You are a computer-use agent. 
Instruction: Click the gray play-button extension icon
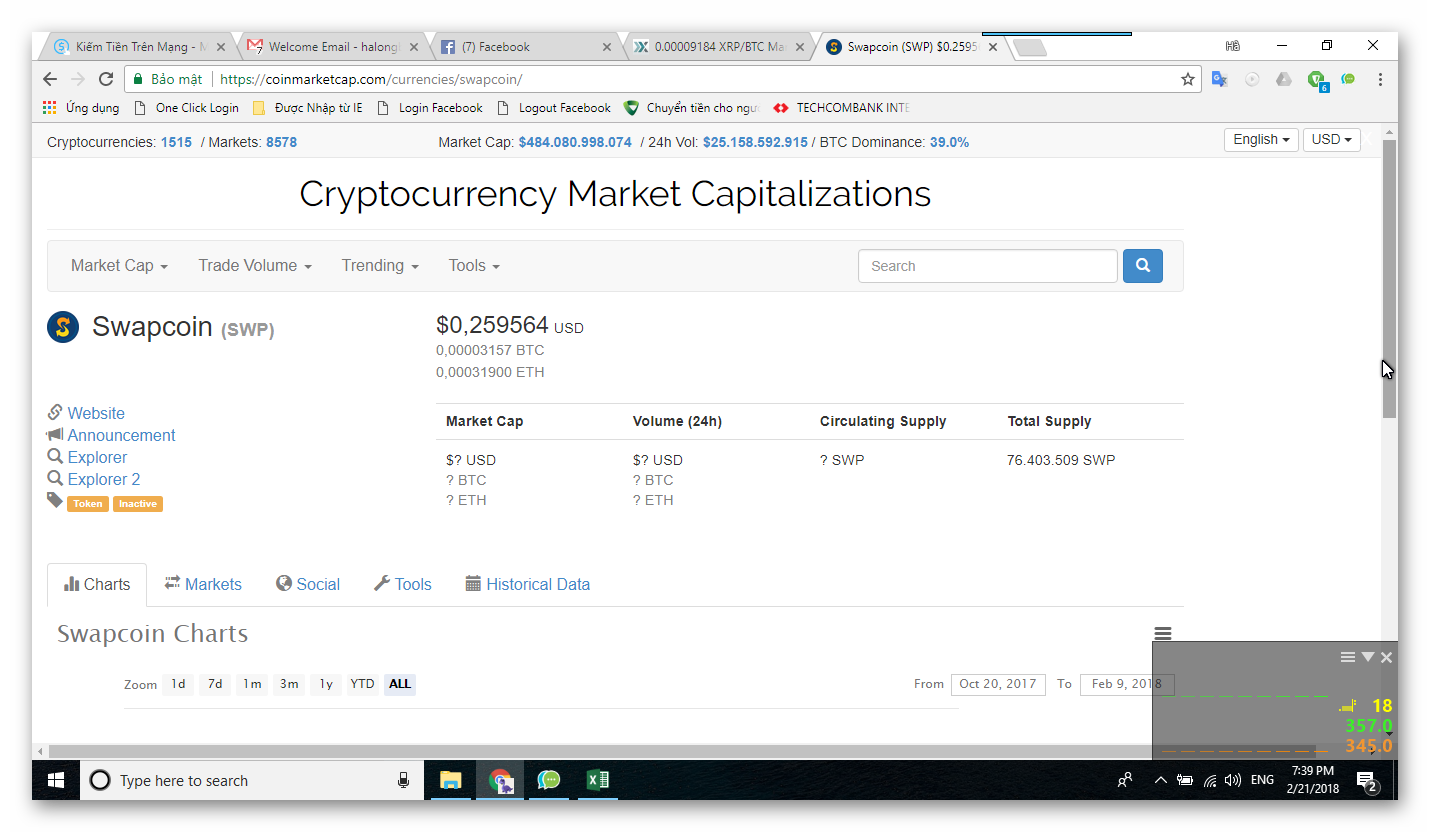point(1252,79)
